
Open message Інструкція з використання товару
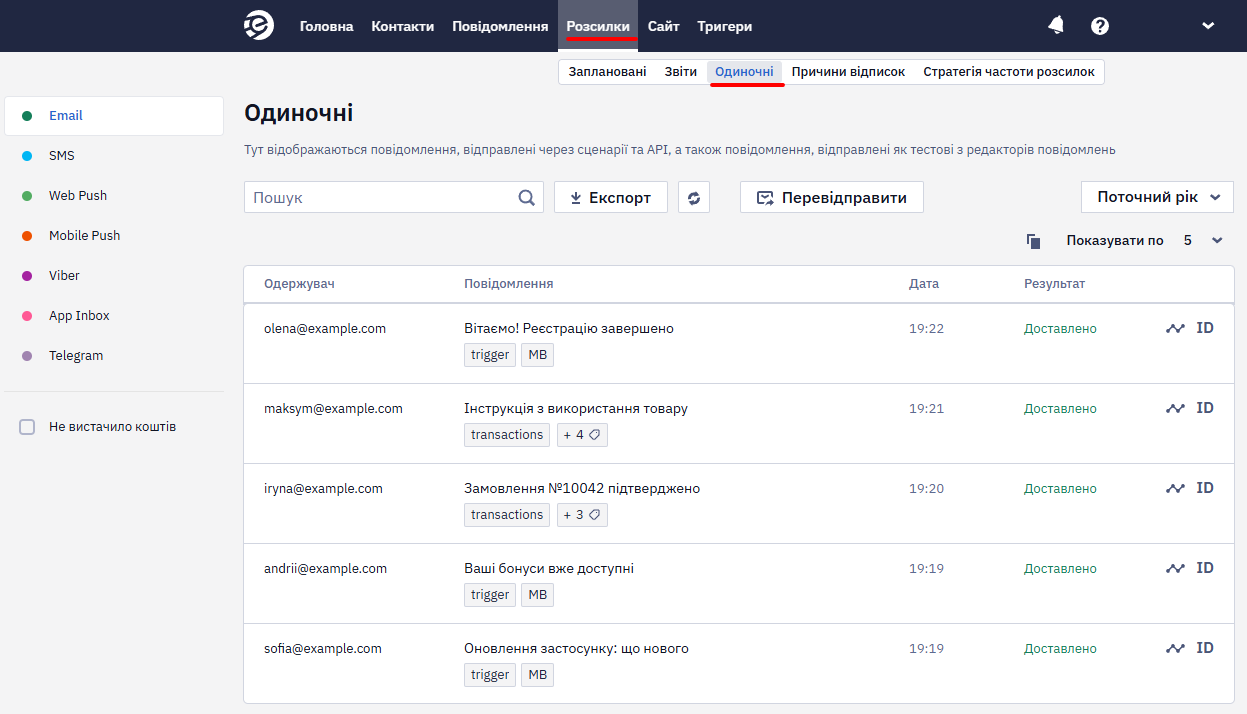click(x=576, y=408)
